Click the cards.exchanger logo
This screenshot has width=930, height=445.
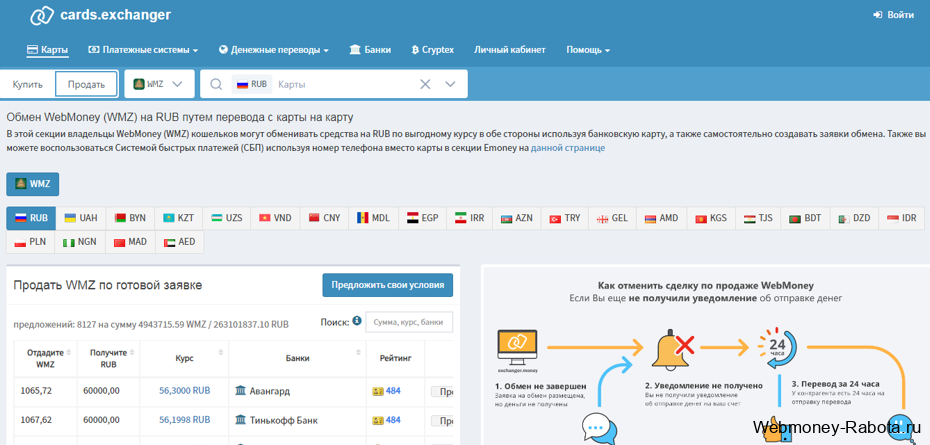pos(101,15)
